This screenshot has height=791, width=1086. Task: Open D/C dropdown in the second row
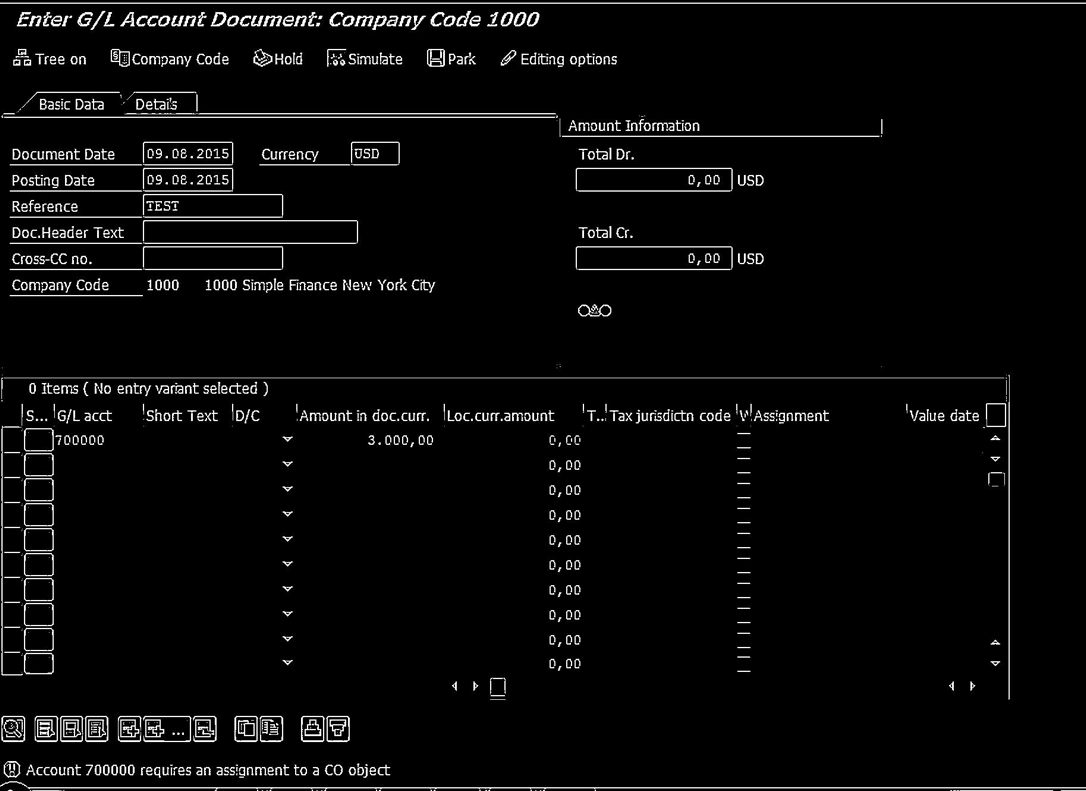tap(288, 465)
